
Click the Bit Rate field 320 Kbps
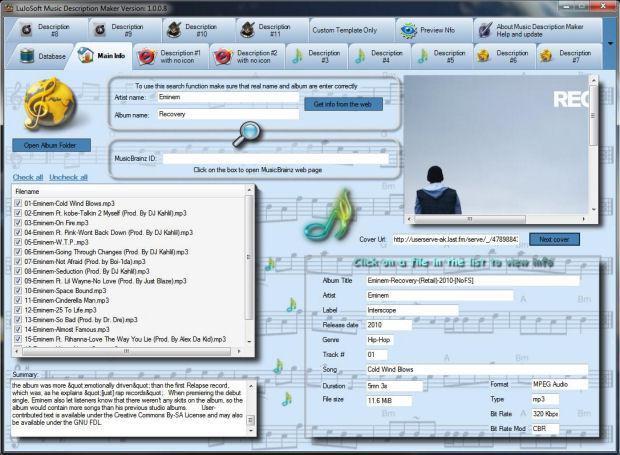point(545,414)
